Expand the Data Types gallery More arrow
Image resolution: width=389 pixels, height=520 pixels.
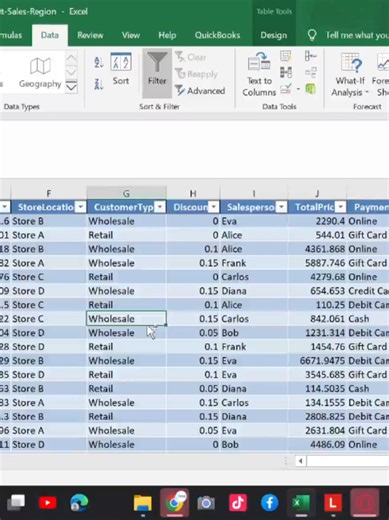point(71,87)
